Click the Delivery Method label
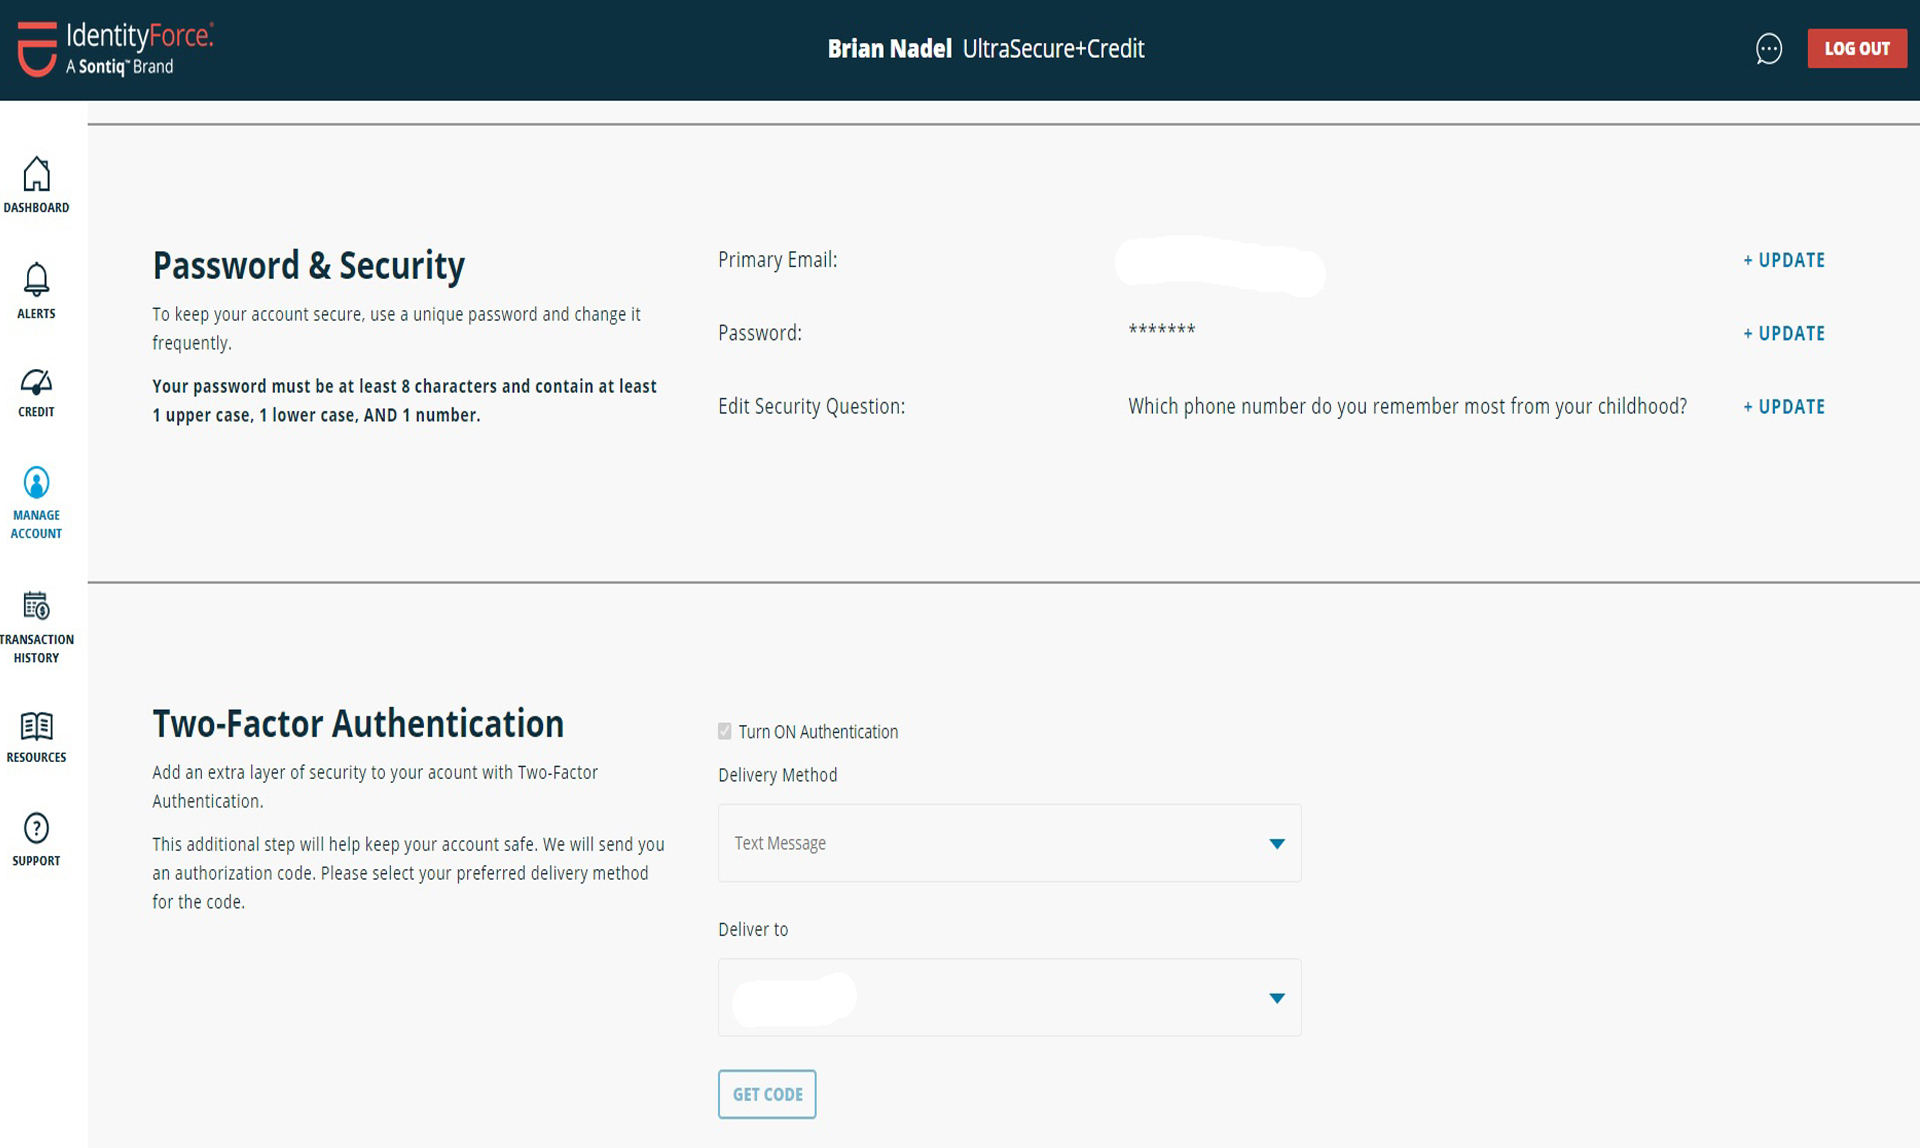The height and width of the screenshot is (1148, 1920). (777, 775)
